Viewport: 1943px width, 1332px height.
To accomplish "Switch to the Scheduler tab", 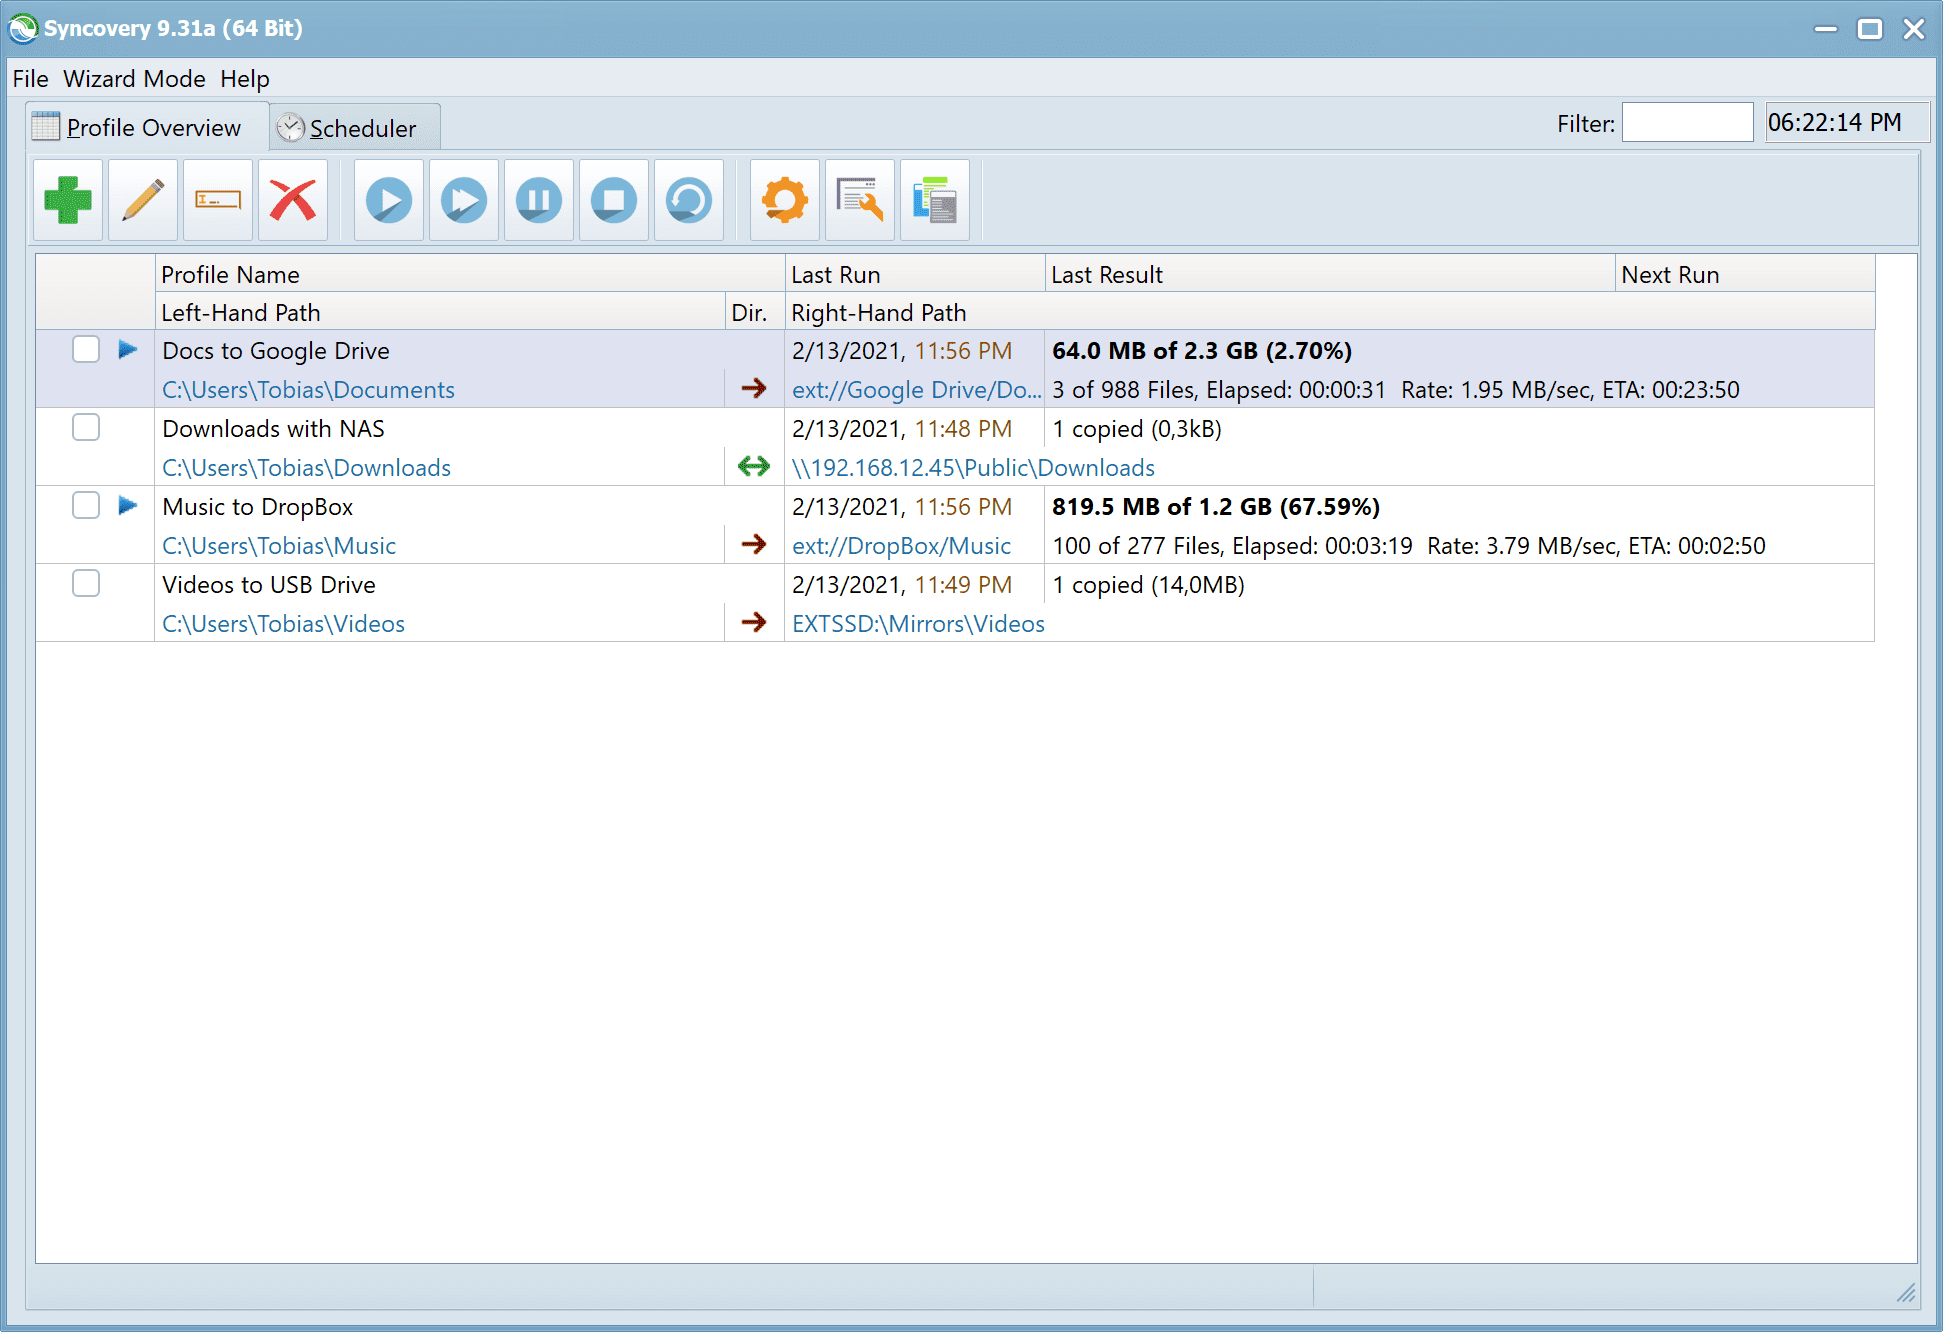I will click(x=345, y=128).
